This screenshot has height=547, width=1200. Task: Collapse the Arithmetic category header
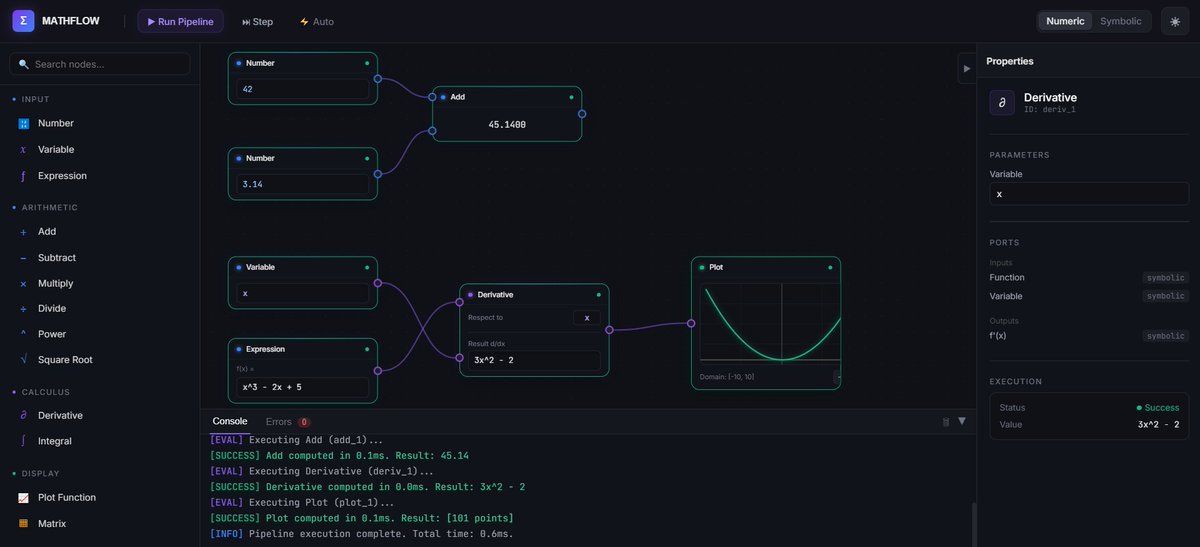click(x=44, y=207)
